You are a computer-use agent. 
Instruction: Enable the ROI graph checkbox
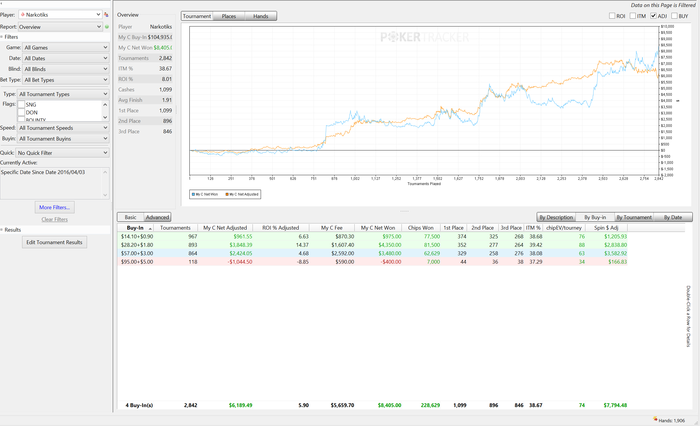612,16
